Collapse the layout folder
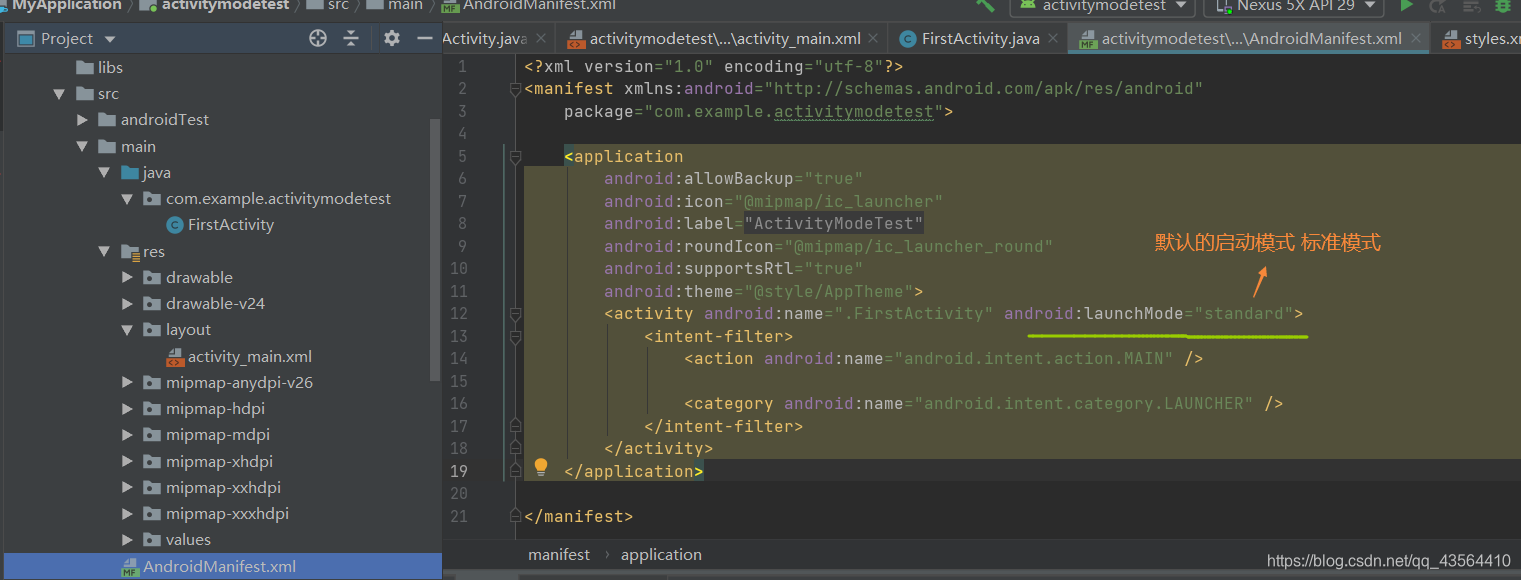This screenshot has height=580, width=1521. 127,330
